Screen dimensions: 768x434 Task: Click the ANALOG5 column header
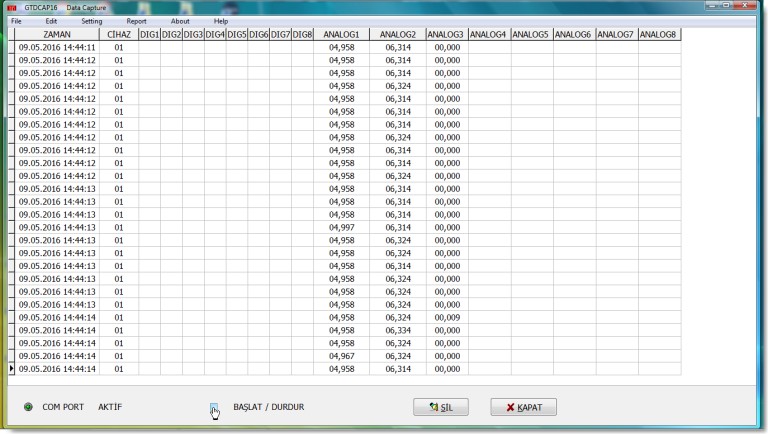click(x=532, y=34)
